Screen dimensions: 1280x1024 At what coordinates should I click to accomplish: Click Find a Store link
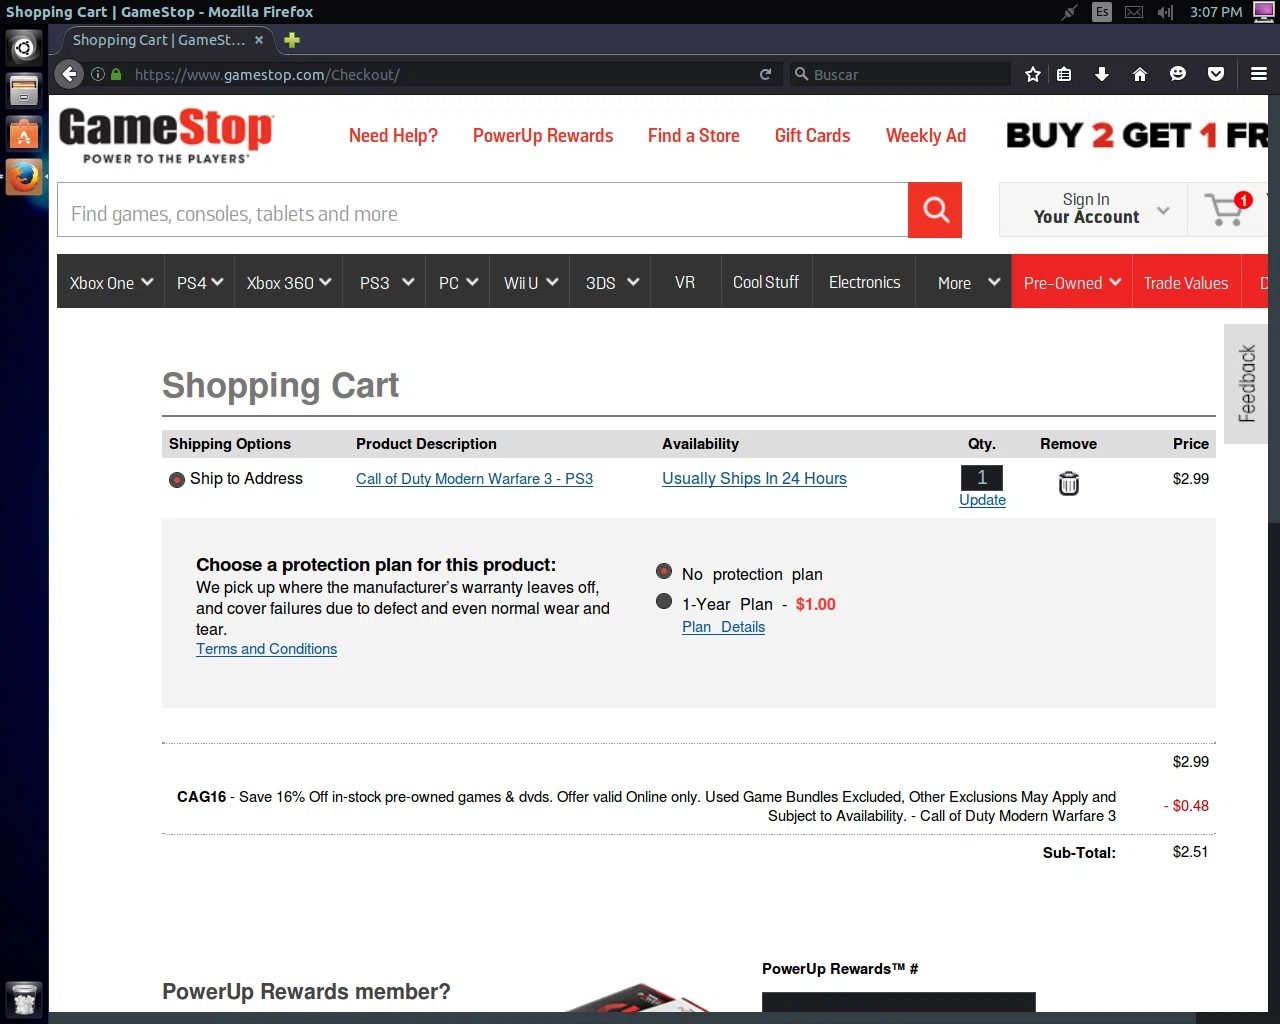693,136
